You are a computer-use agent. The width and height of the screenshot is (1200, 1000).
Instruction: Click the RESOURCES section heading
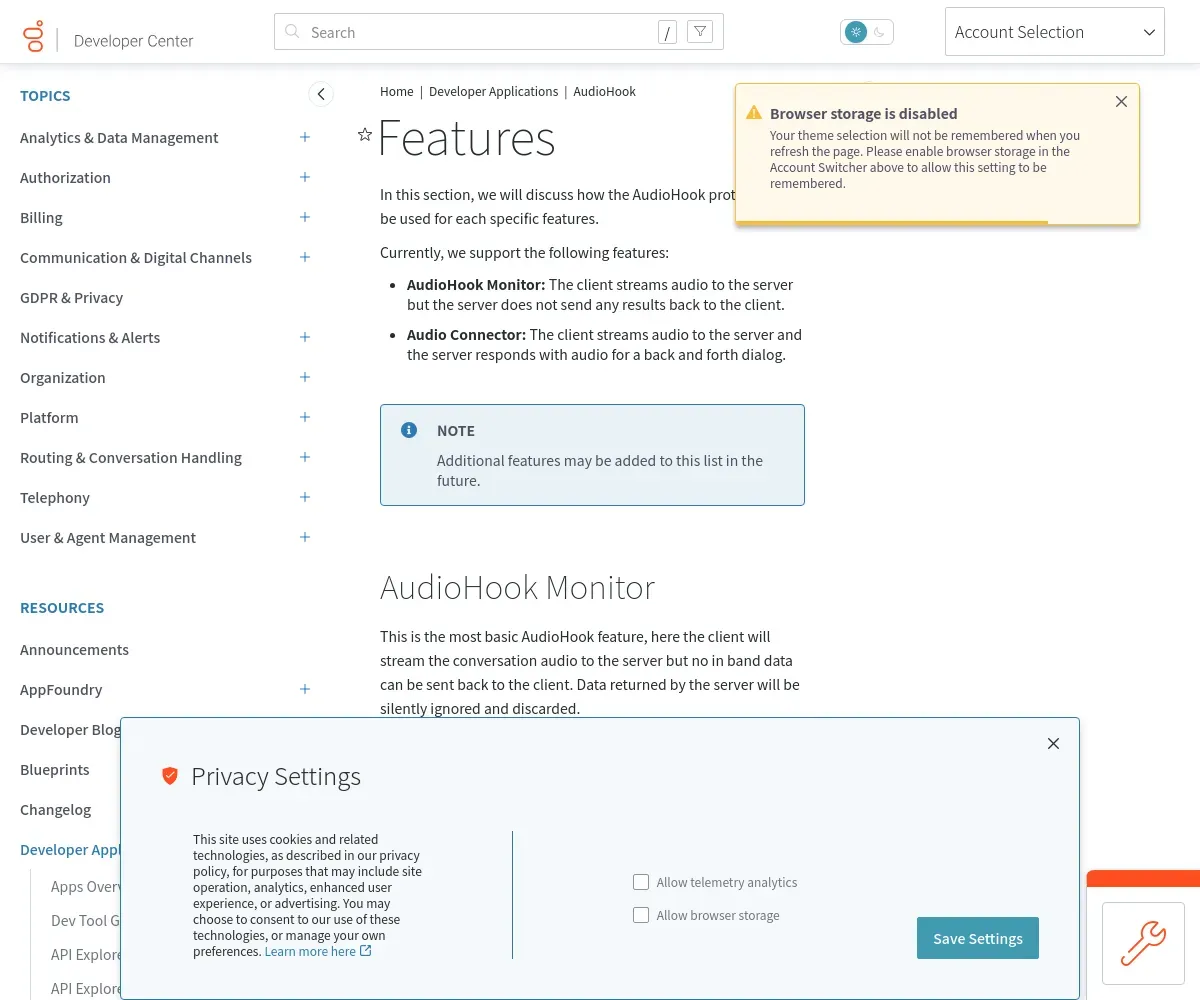pyautogui.click(x=62, y=608)
